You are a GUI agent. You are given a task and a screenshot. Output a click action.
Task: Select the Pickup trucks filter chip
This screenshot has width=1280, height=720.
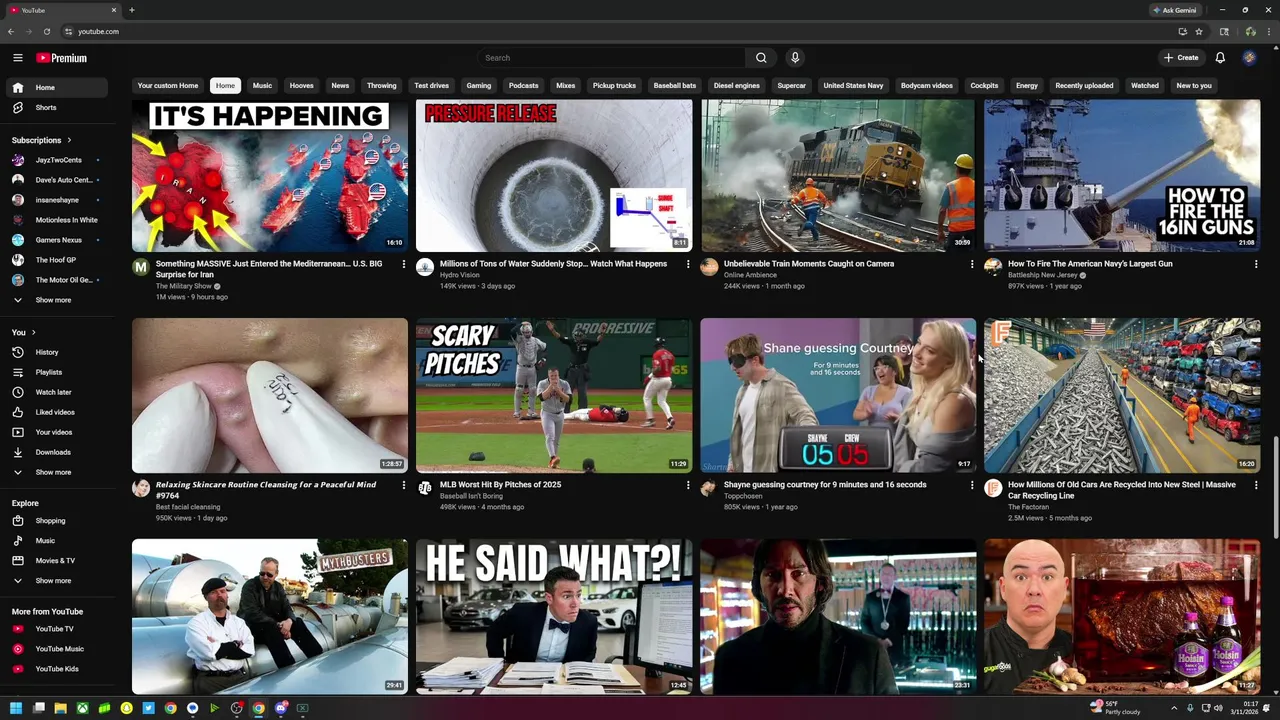point(614,86)
